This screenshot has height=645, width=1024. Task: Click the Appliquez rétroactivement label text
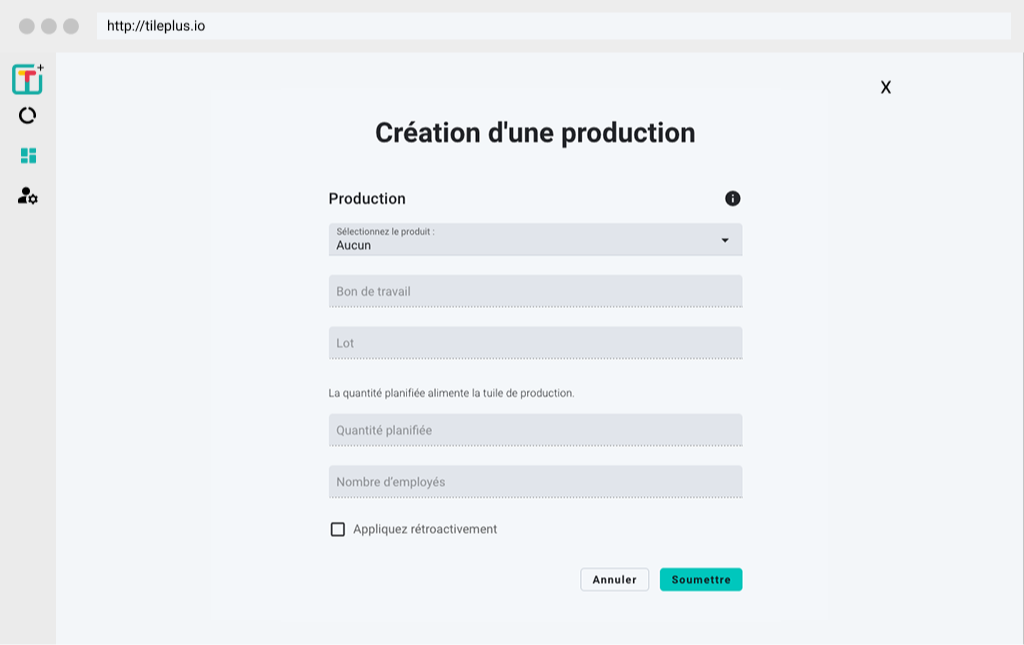(425, 529)
